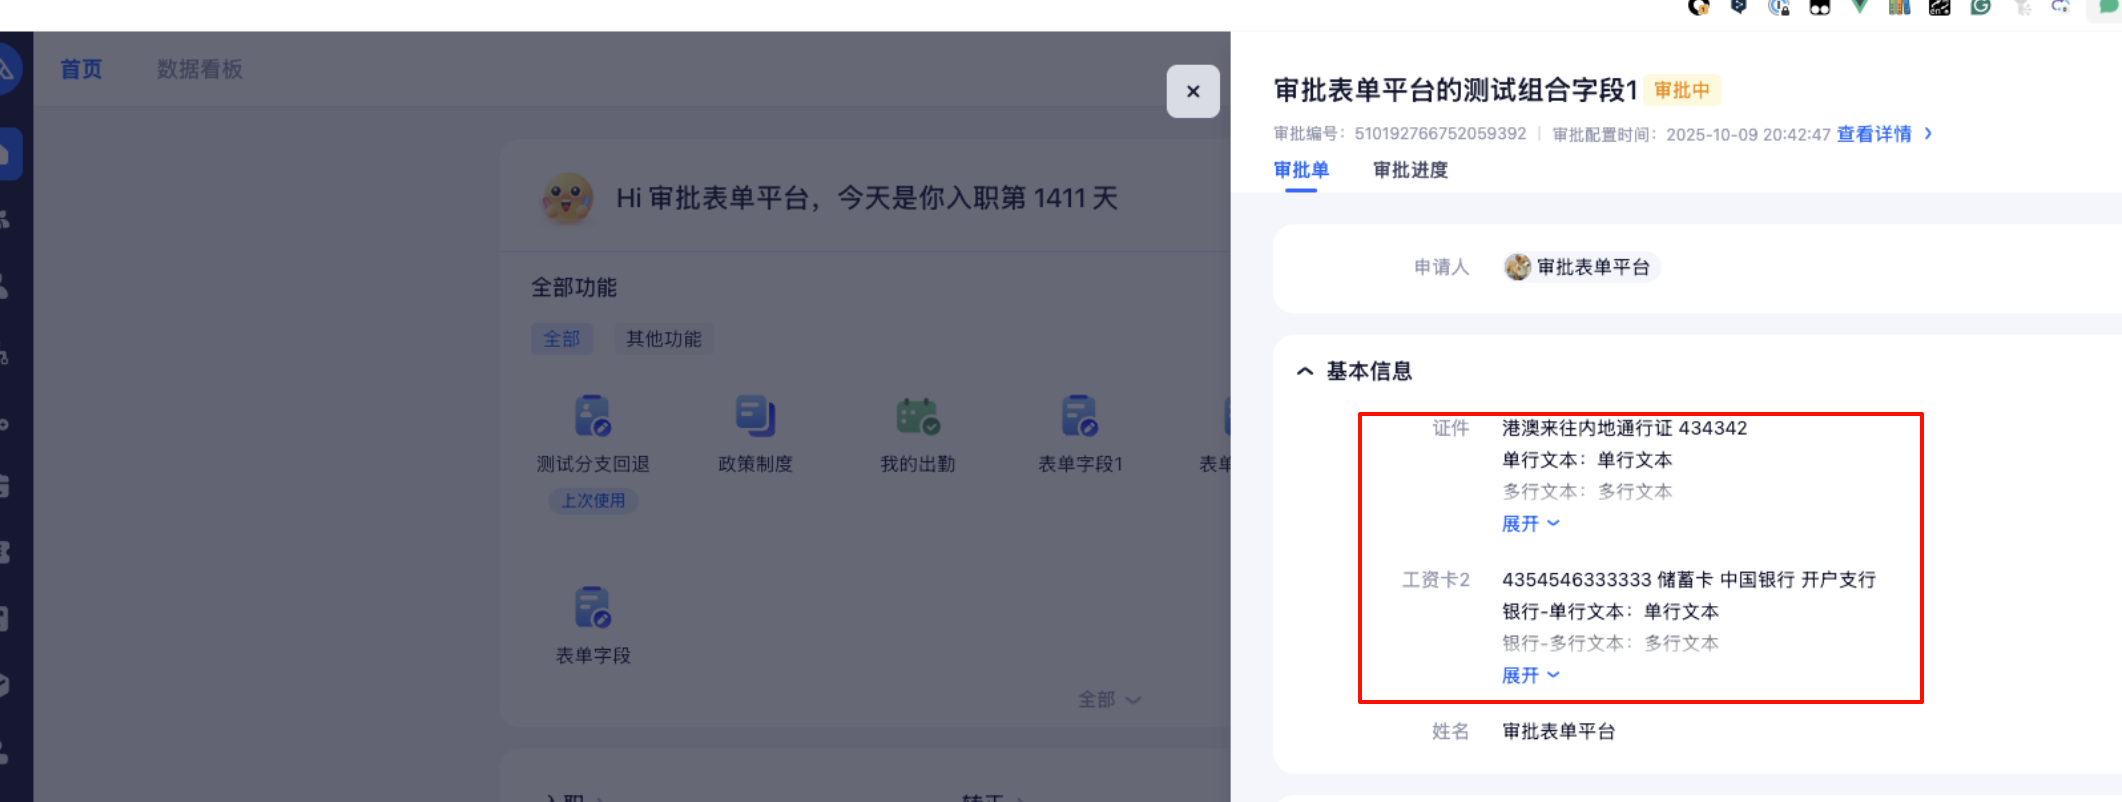The image size is (2122, 802).
Task: Switch to the 审批进度 tab
Action: [1410, 170]
